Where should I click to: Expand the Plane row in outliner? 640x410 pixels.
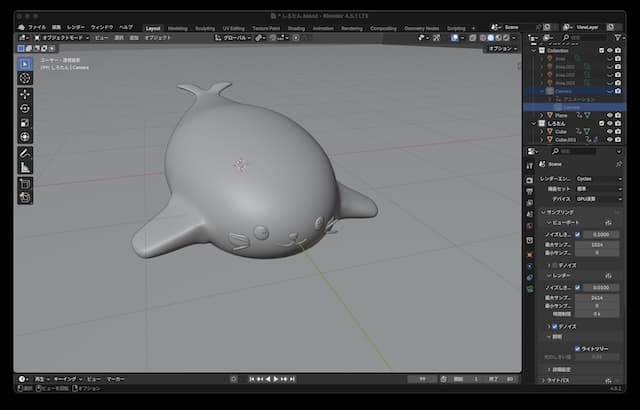[x=542, y=115]
